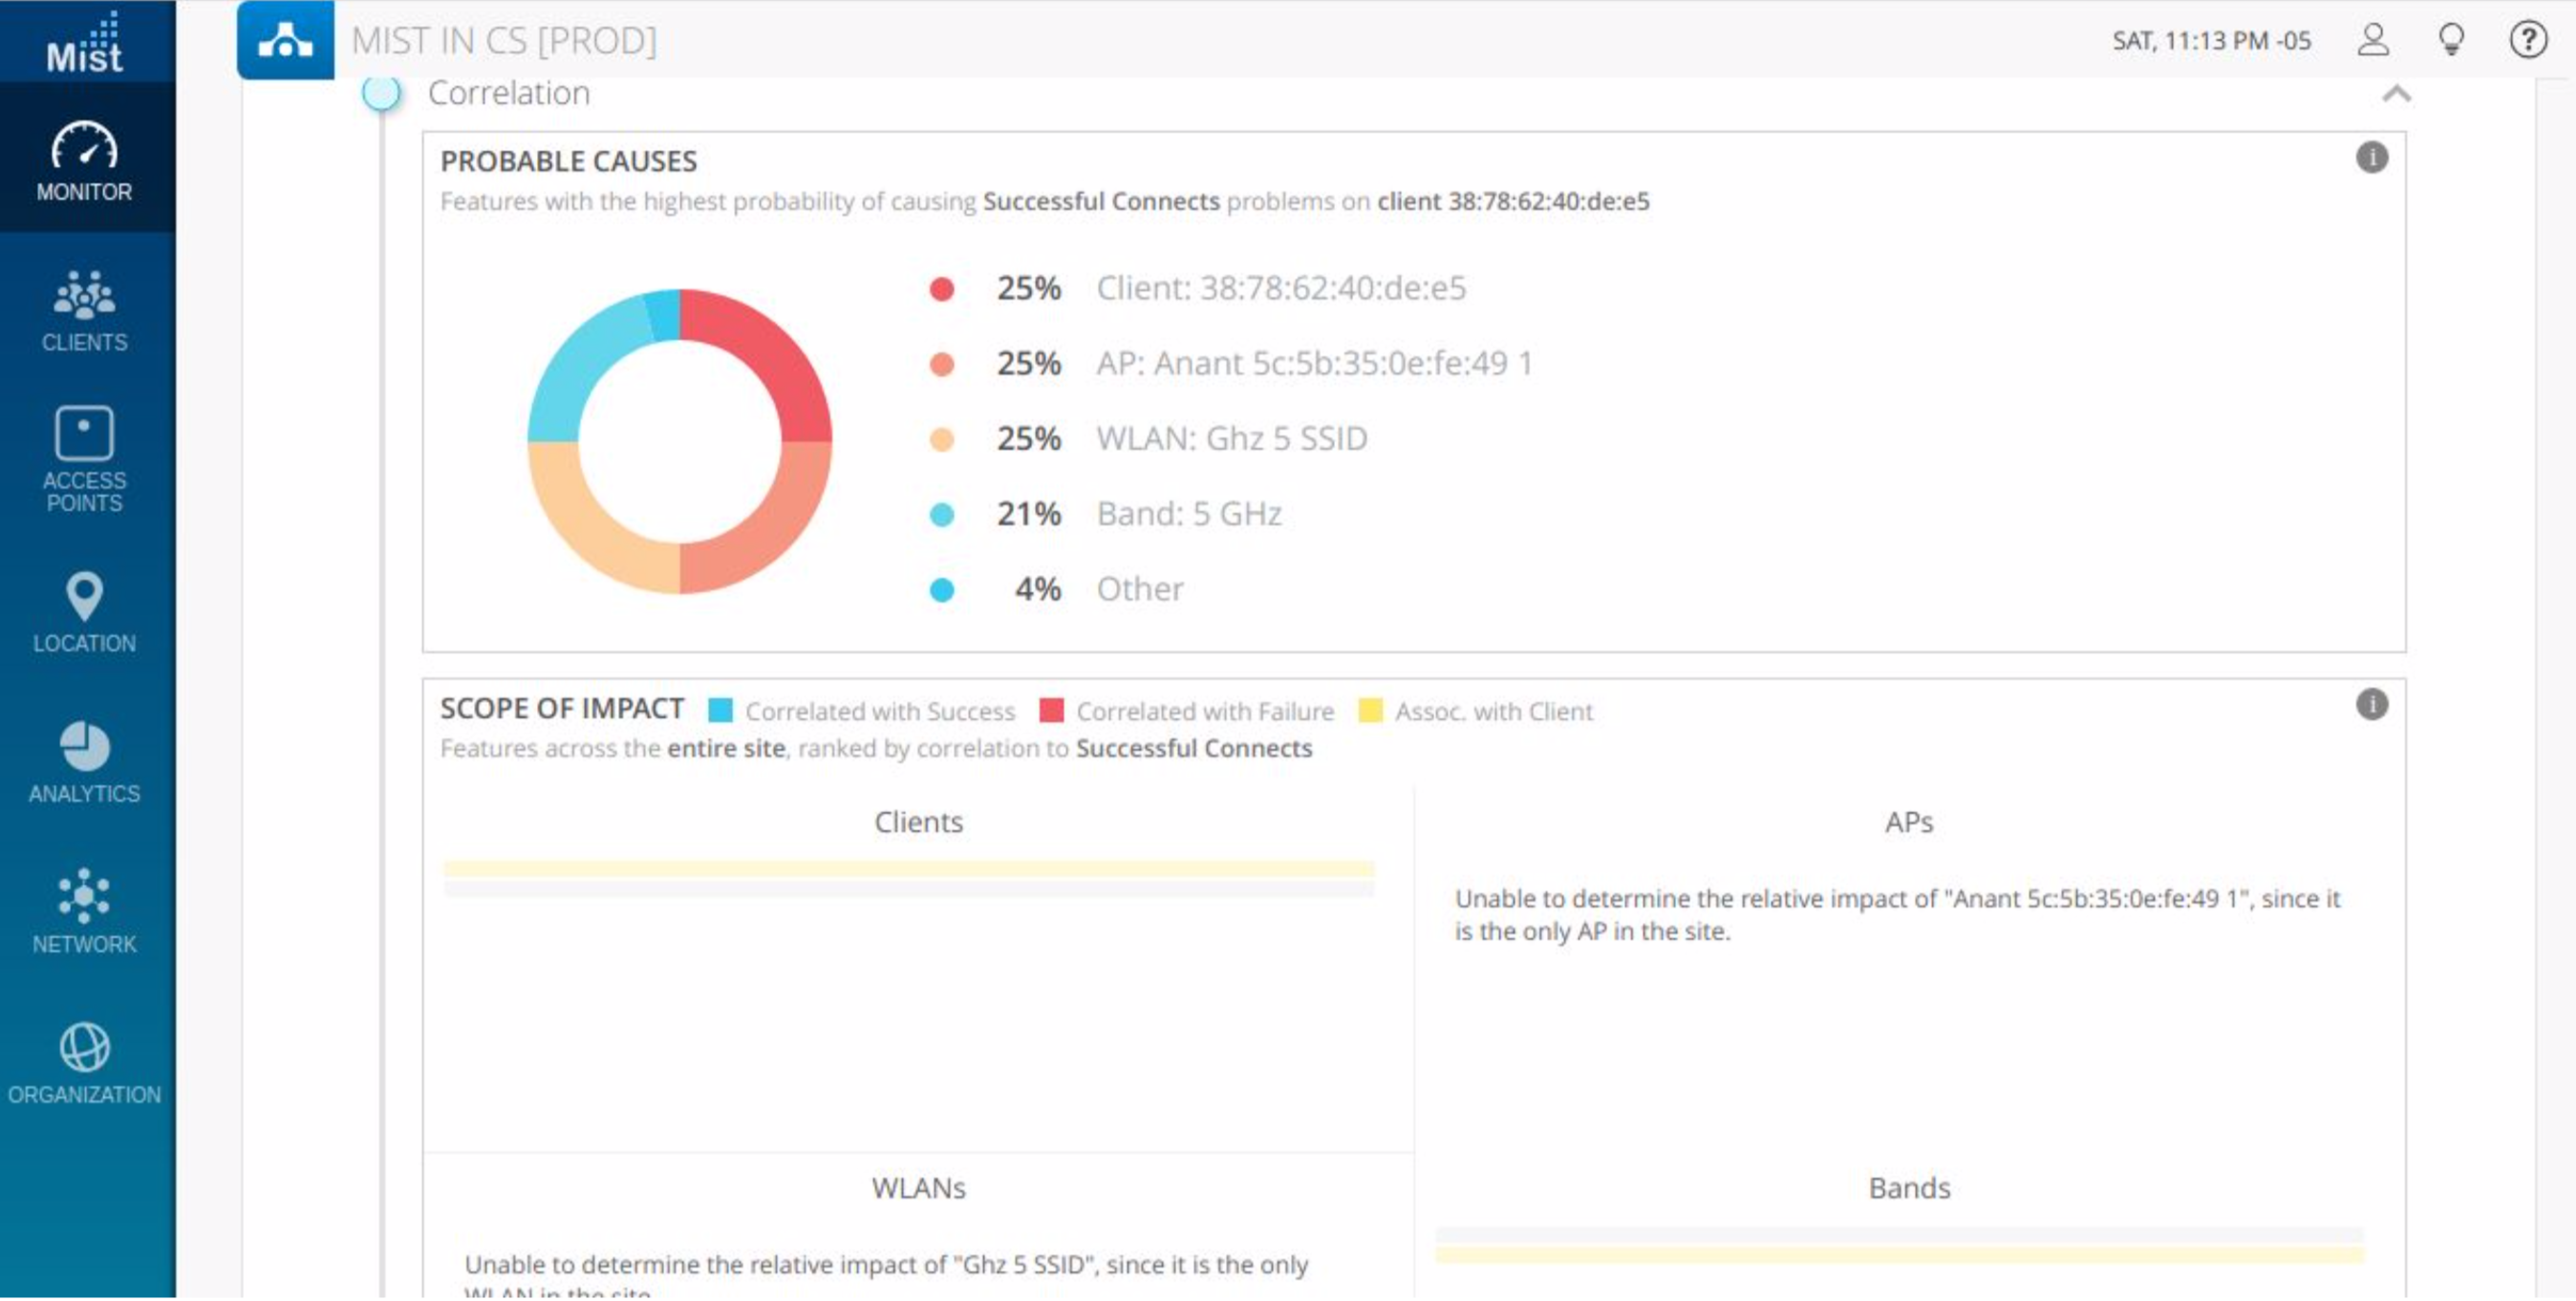Click the lightbulb icon
The width and height of the screenshot is (2576, 1301).
click(x=2450, y=40)
